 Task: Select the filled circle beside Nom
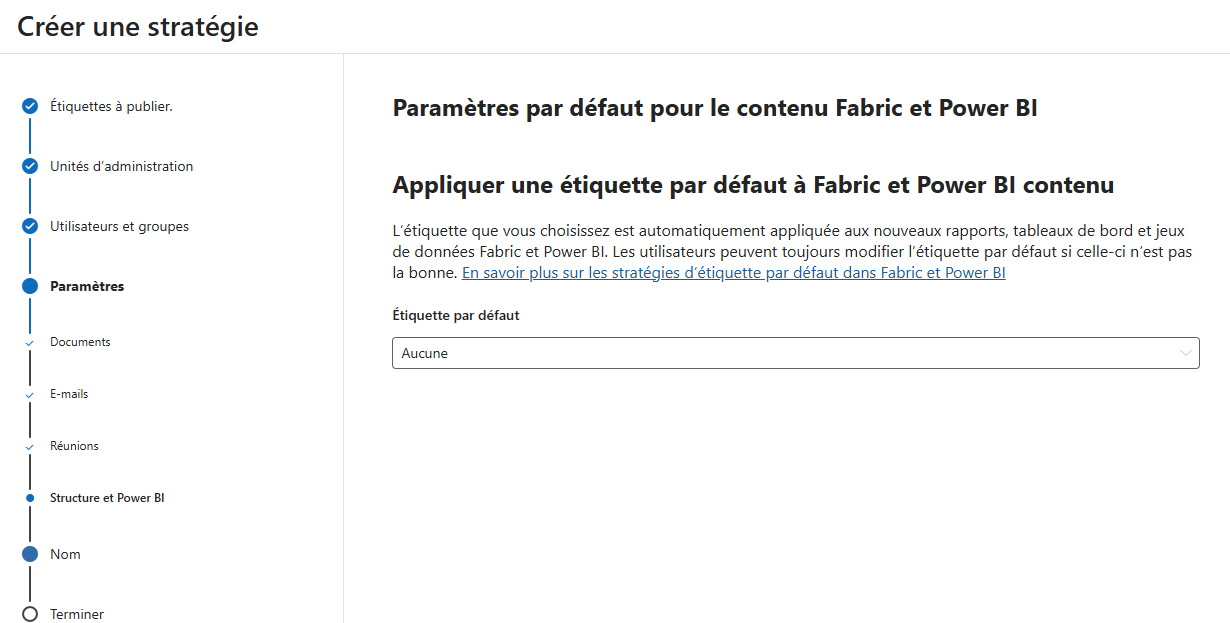click(x=30, y=554)
